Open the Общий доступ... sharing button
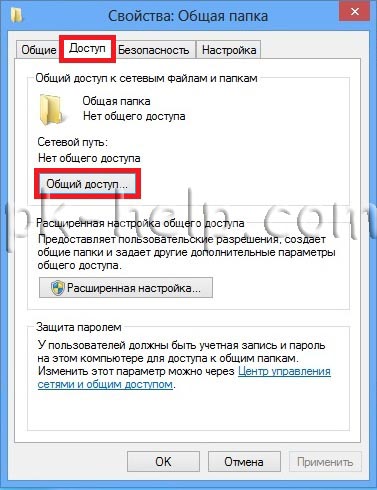This screenshot has width=377, height=490. coord(87,184)
